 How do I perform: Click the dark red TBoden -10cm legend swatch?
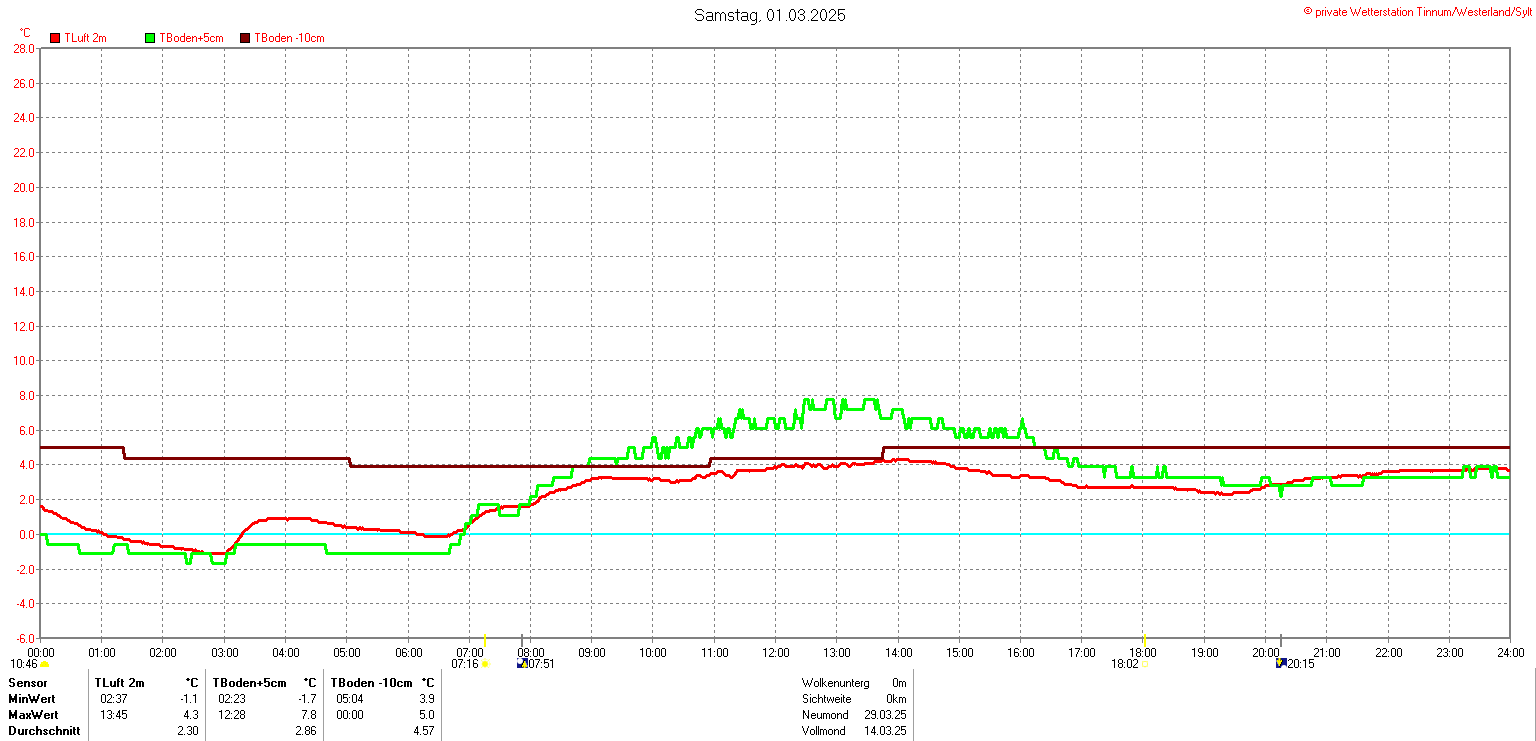tap(245, 38)
